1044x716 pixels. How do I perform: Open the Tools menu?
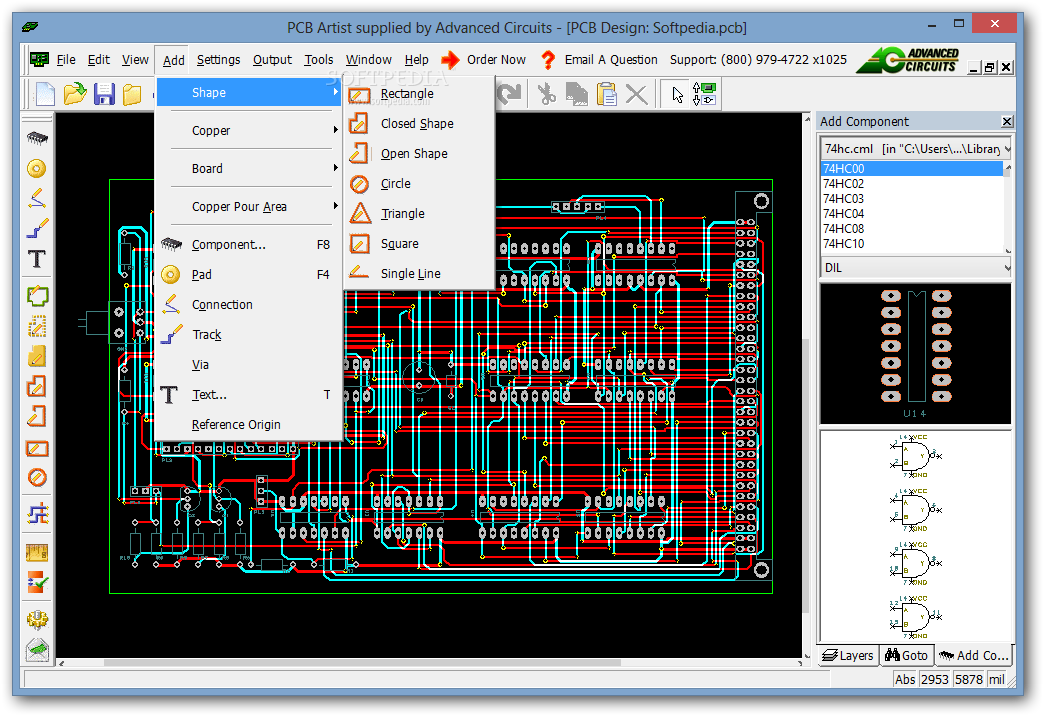pyautogui.click(x=319, y=60)
